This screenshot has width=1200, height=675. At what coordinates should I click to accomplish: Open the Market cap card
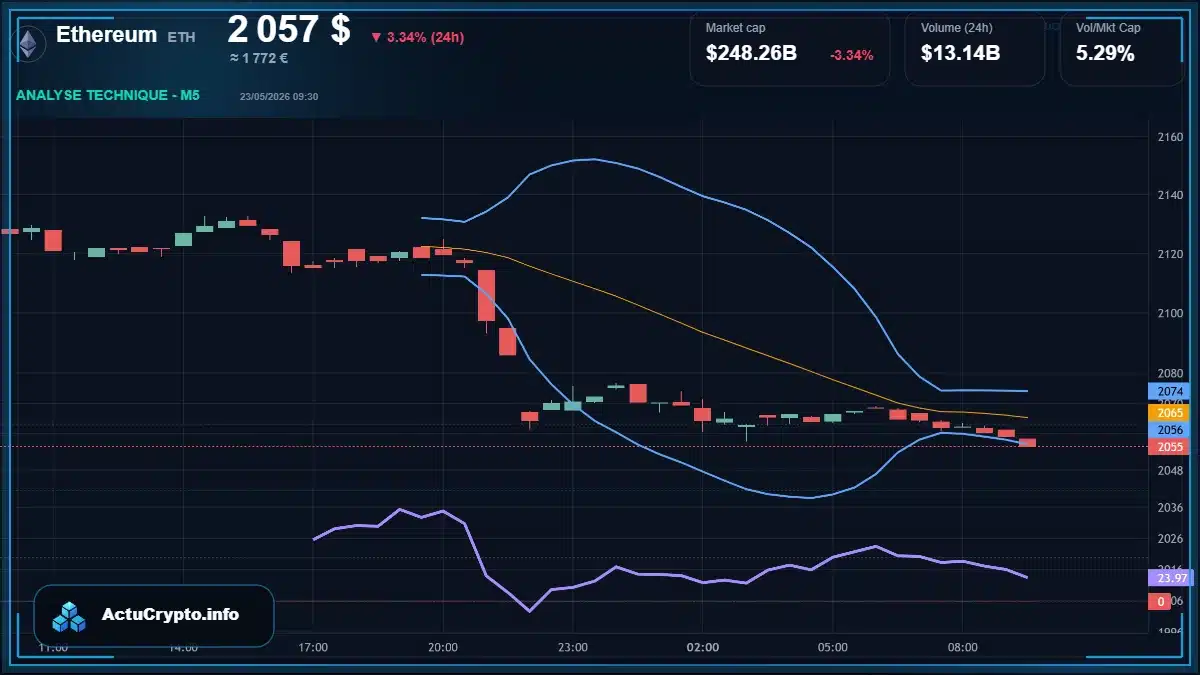(x=789, y=48)
